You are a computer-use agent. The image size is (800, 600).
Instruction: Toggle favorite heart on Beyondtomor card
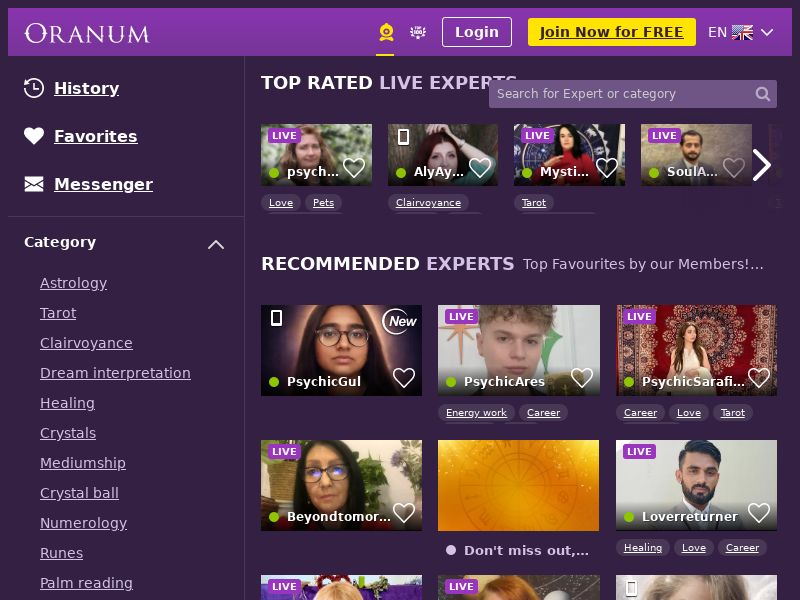tap(404, 513)
